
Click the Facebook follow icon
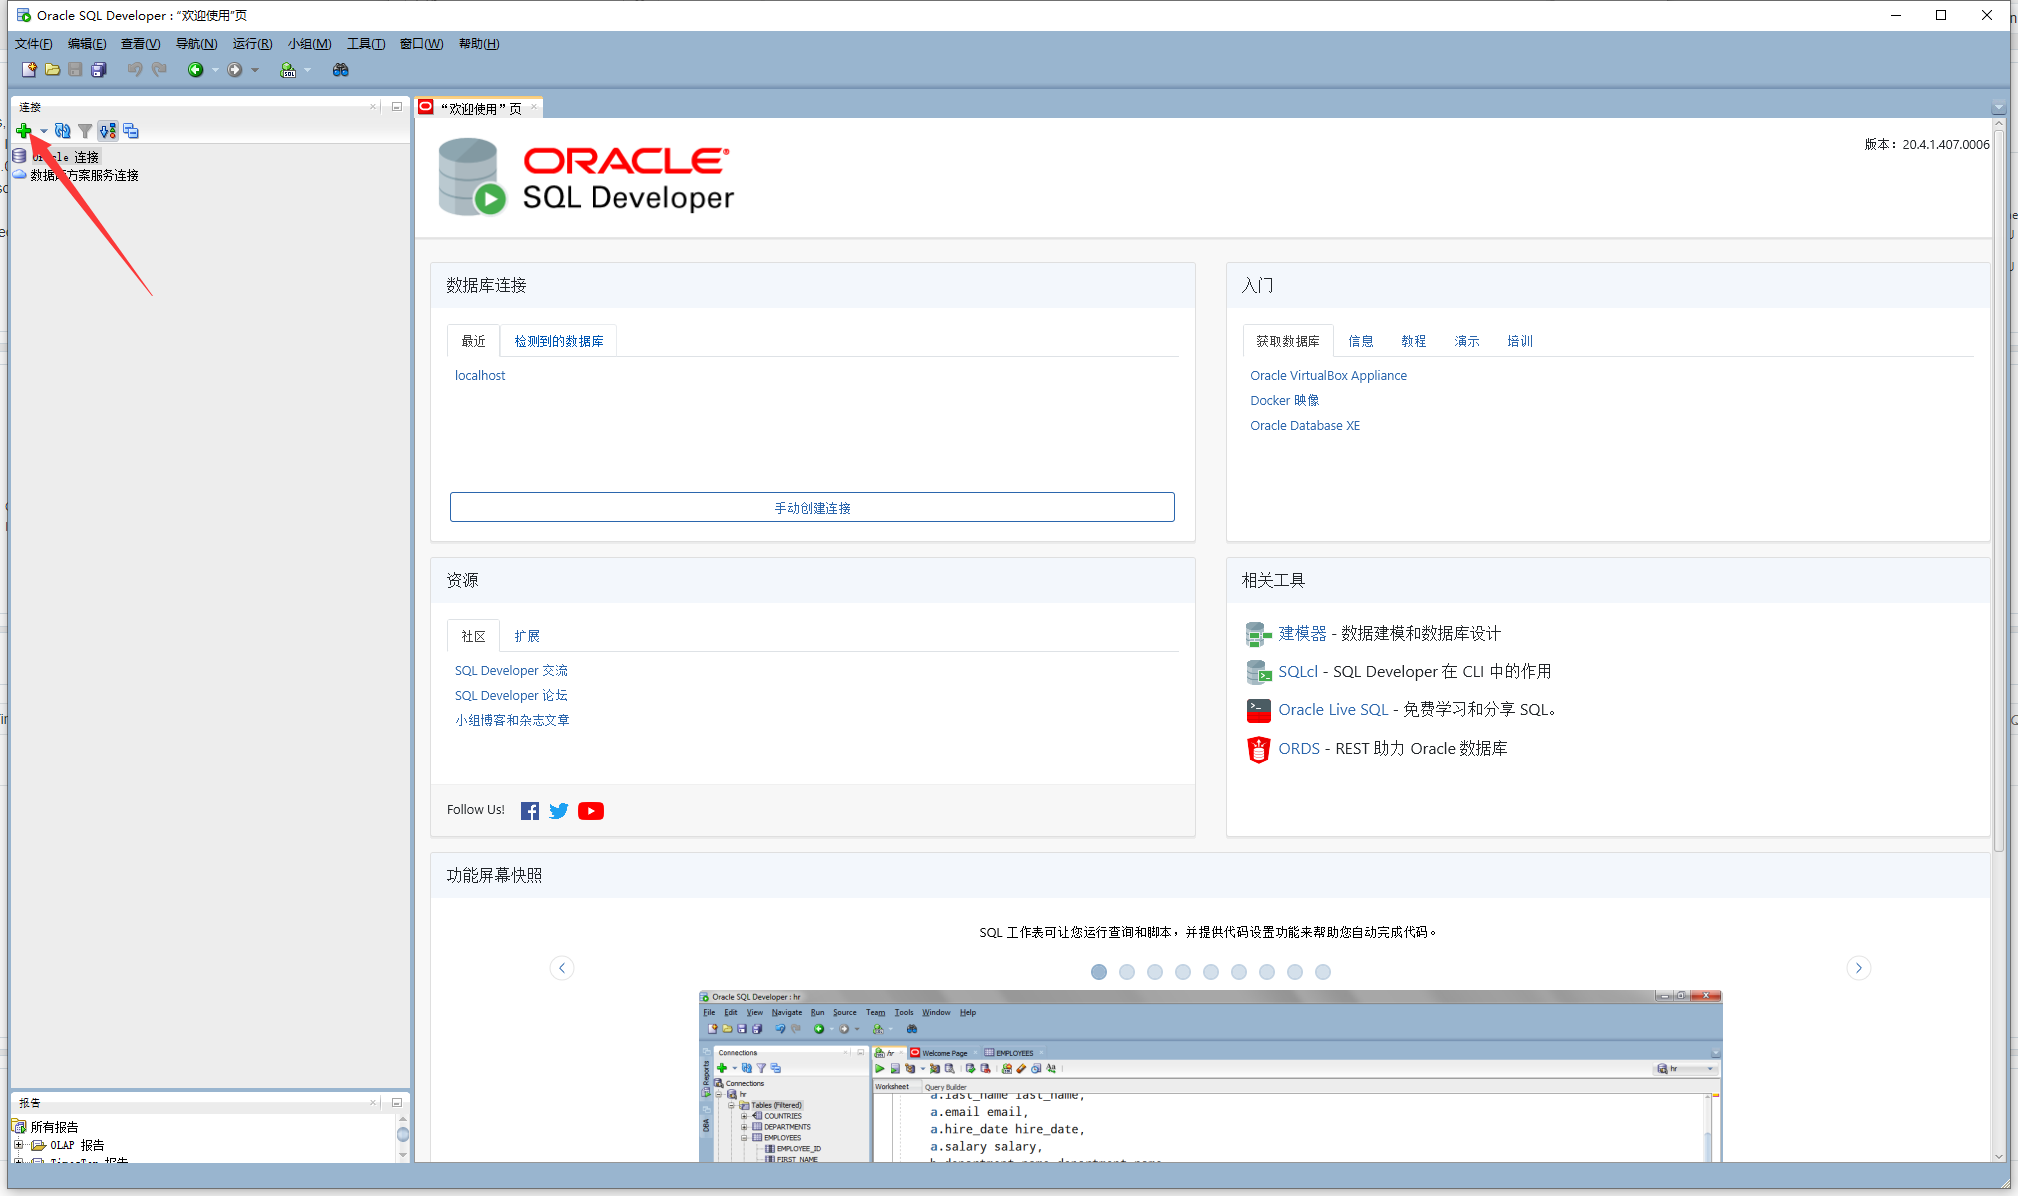point(529,810)
